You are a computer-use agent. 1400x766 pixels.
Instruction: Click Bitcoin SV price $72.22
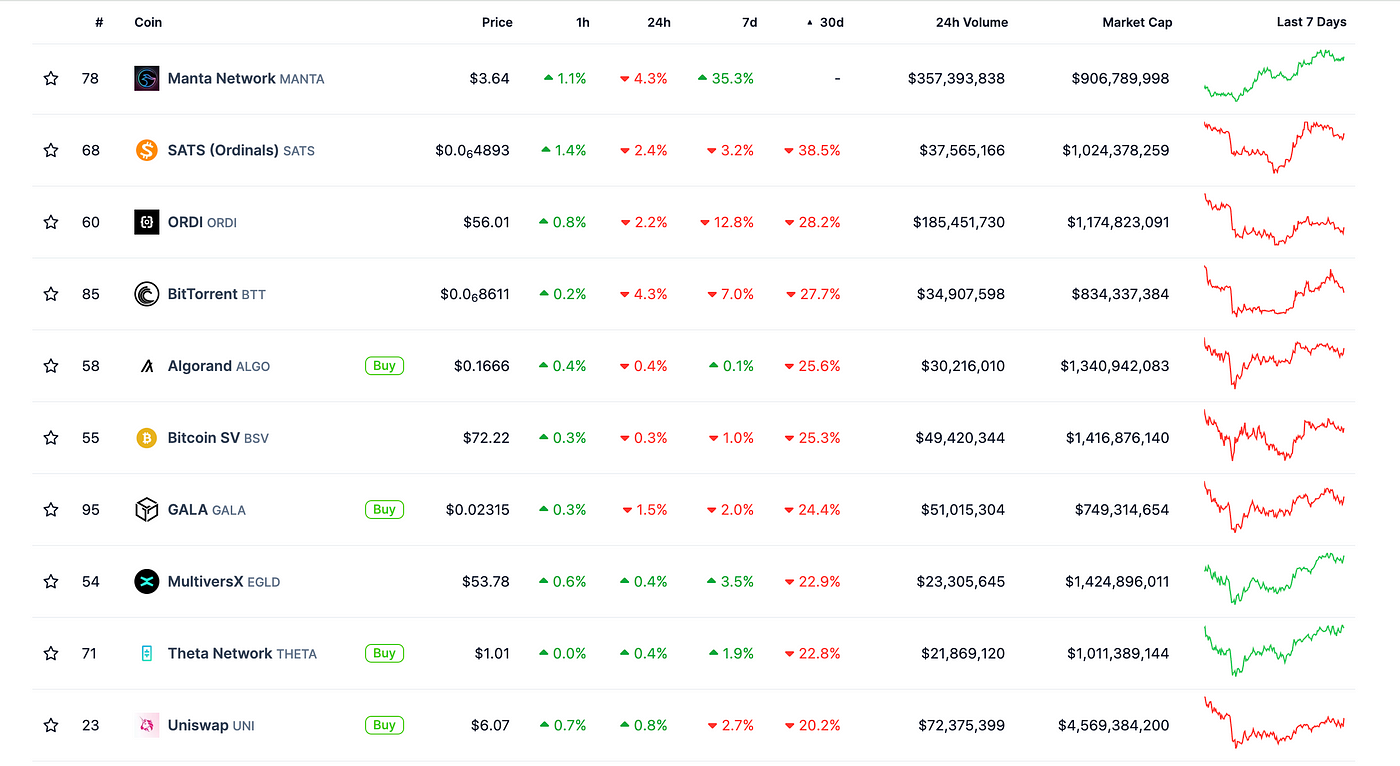(486, 438)
